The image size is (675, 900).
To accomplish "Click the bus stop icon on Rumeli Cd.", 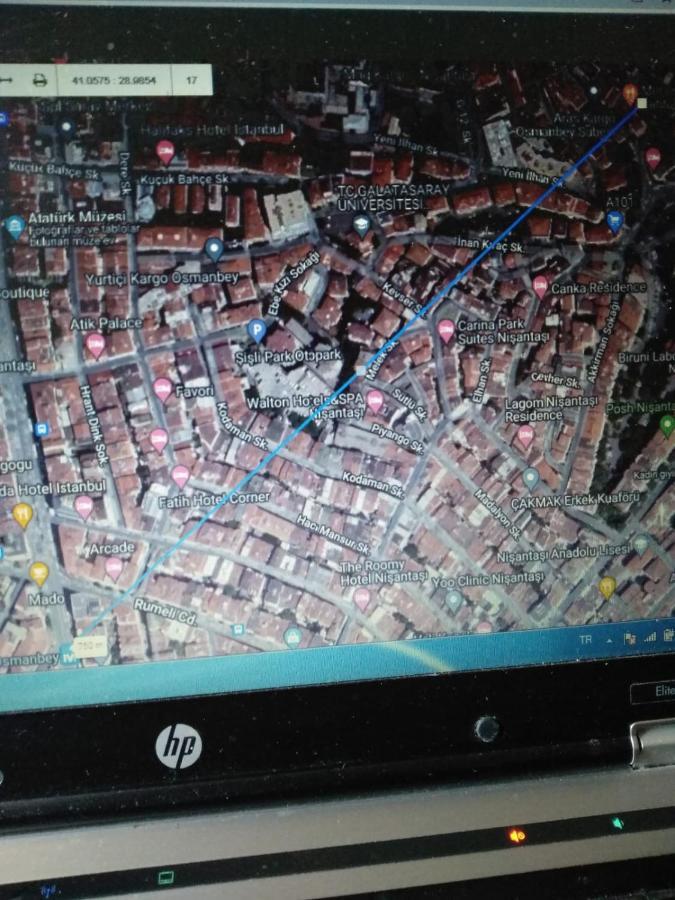I will (238, 630).
